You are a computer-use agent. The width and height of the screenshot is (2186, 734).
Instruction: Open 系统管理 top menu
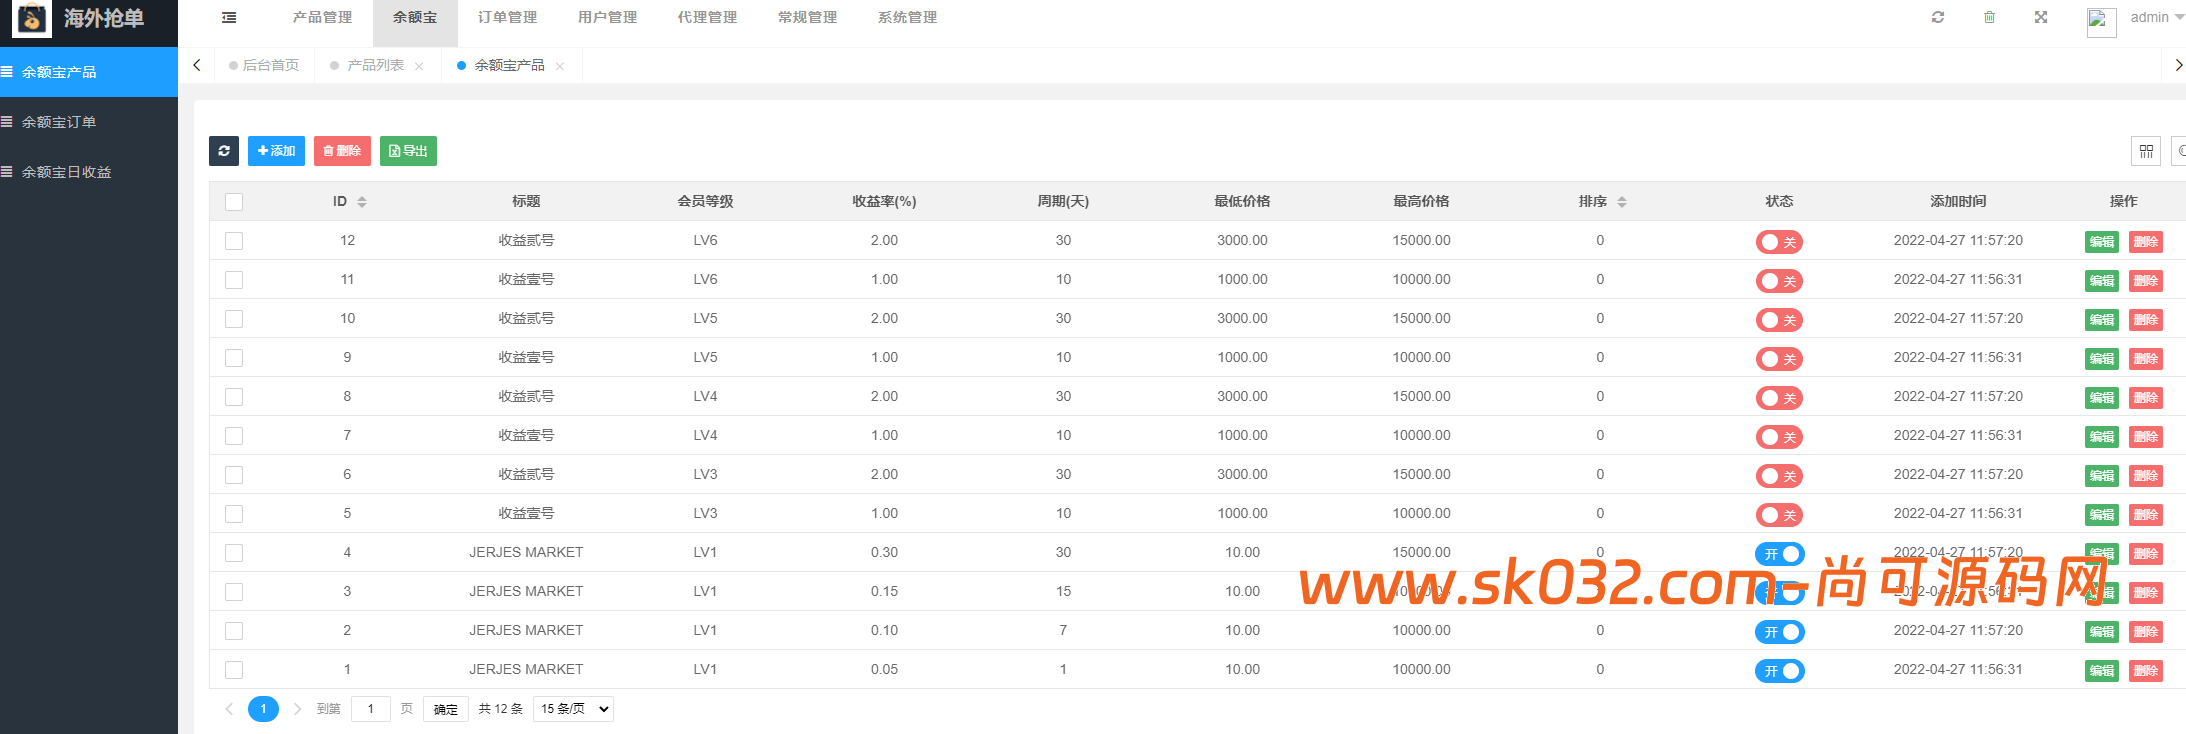(x=907, y=17)
